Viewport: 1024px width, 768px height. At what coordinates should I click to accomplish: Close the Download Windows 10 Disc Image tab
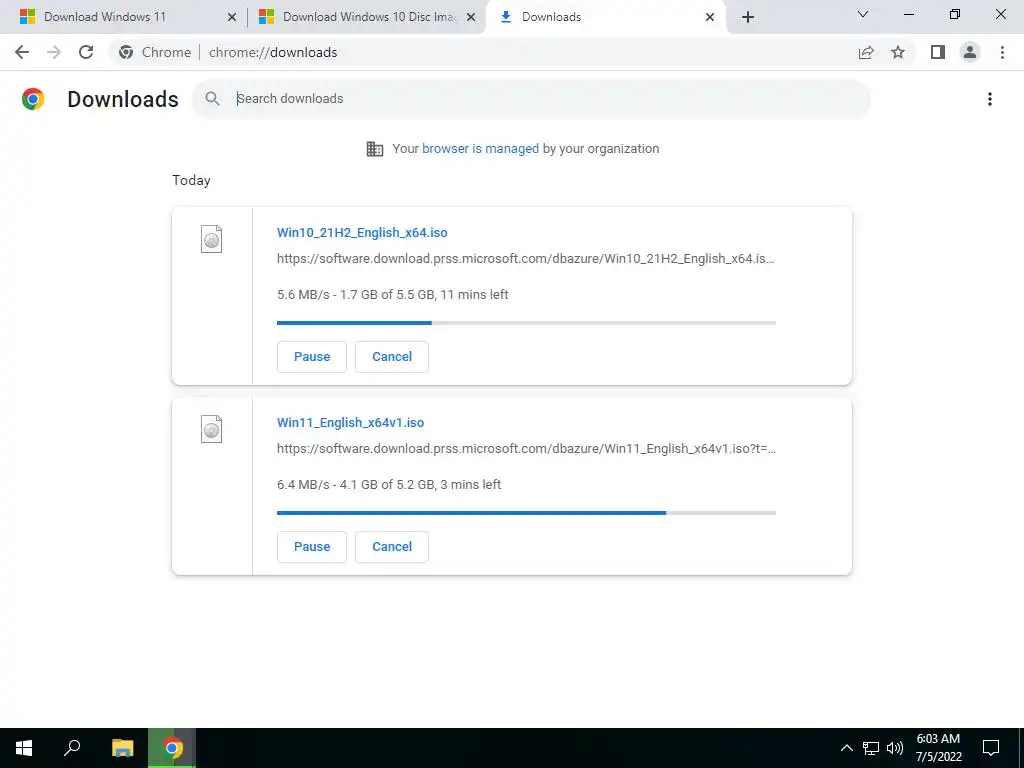pyautogui.click(x=471, y=17)
